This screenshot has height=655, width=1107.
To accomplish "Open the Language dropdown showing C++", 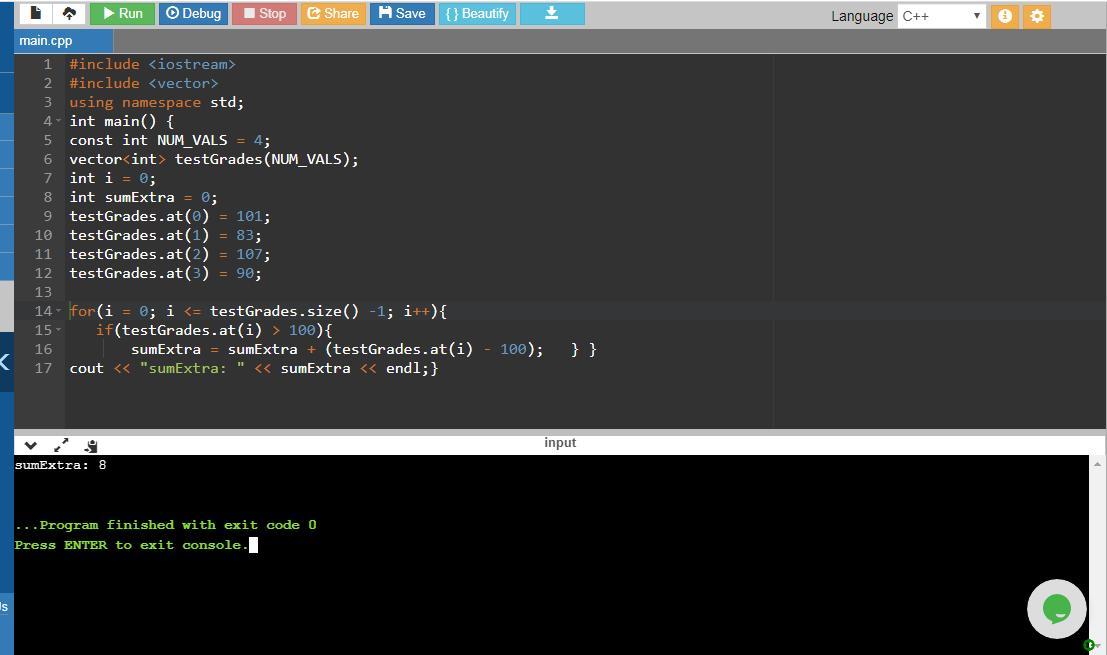I will [x=941, y=16].
